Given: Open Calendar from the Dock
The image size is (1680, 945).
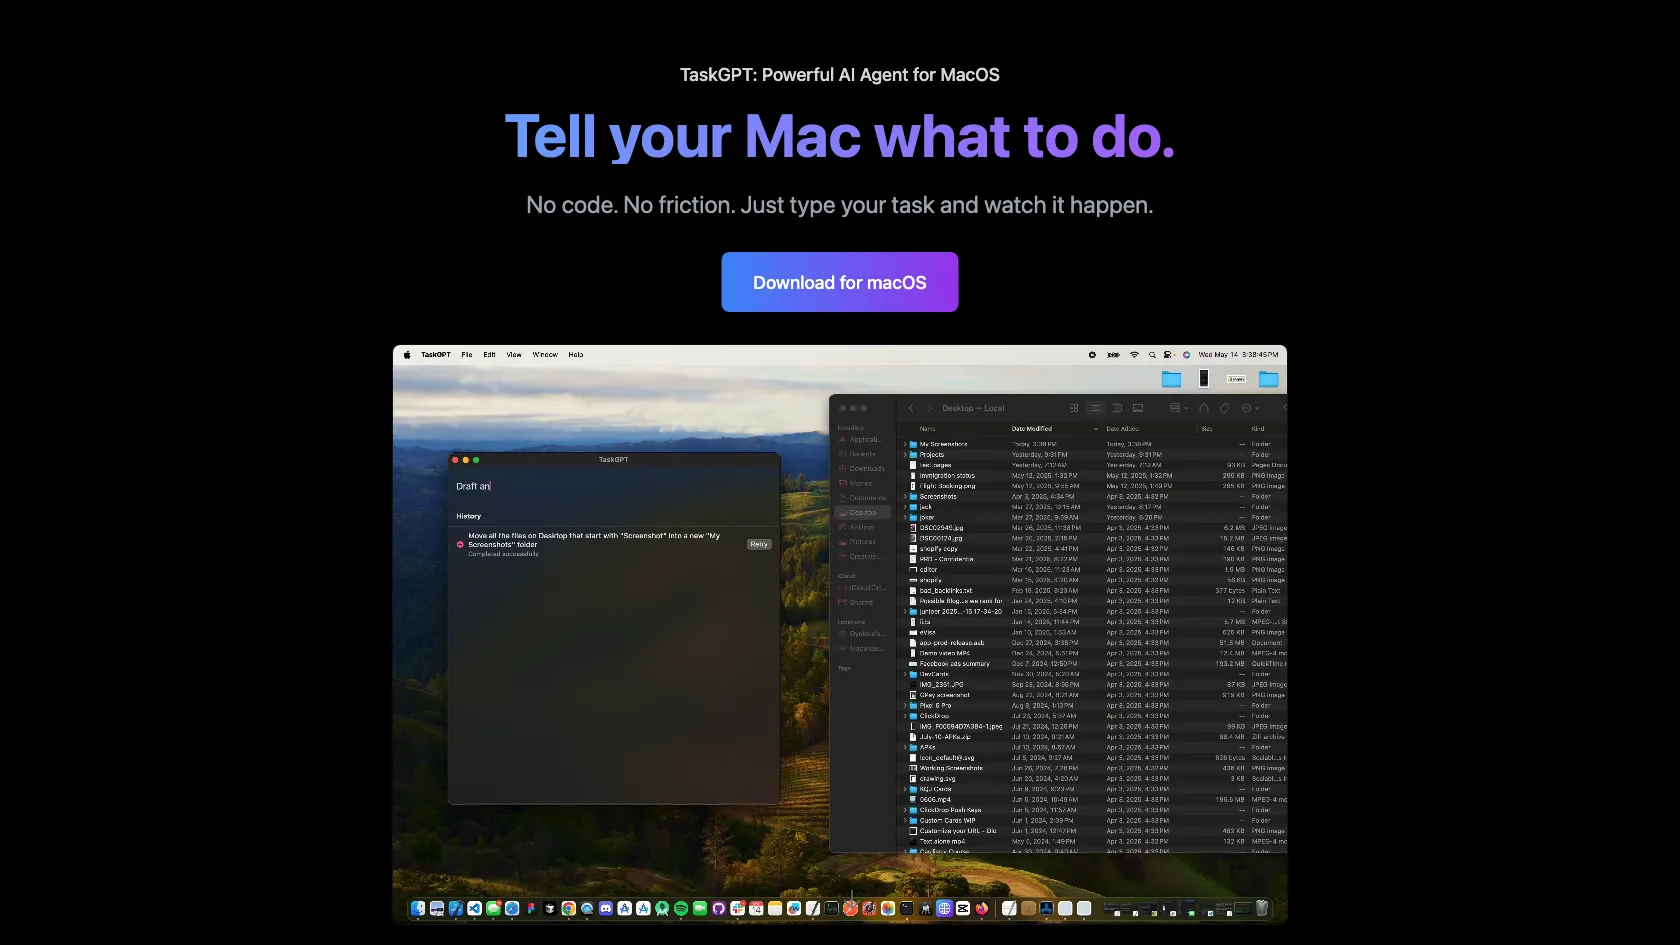Looking at the screenshot, I should tap(756, 908).
